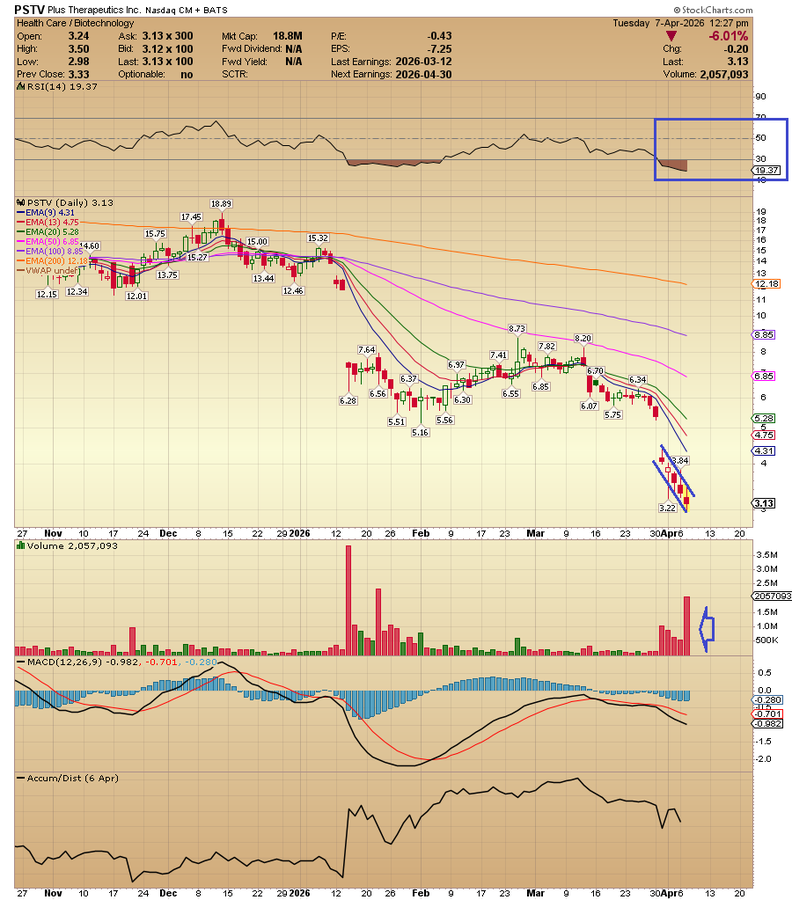Click the 8.73 high price label

tap(517, 329)
